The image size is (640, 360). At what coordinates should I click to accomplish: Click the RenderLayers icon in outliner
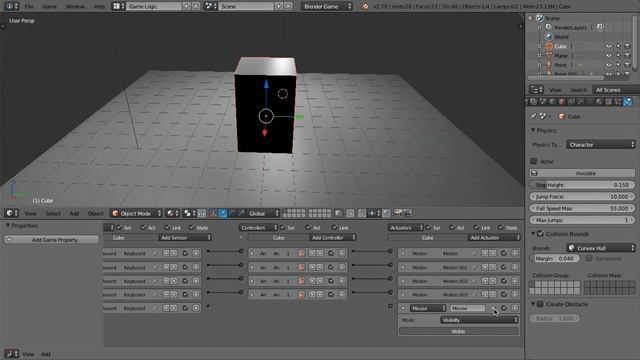point(549,27)
